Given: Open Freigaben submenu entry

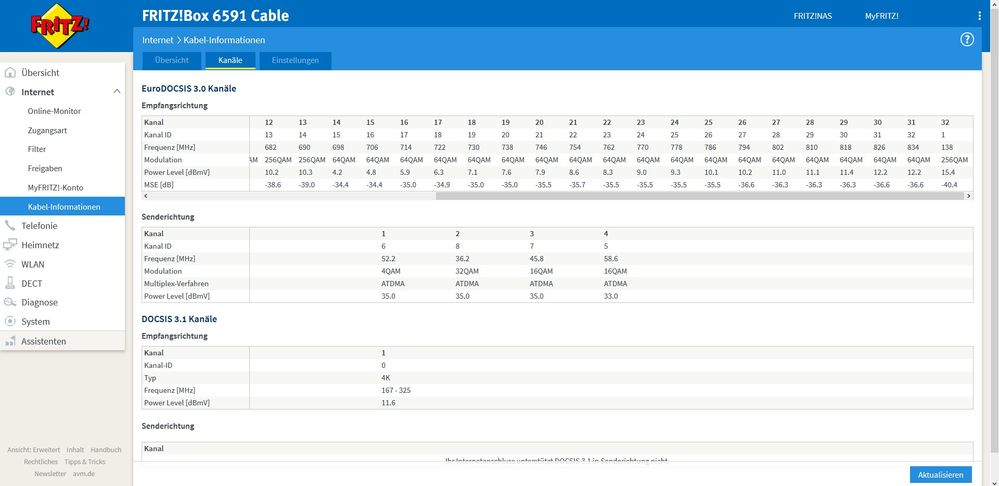Looking at the screenshot, I should [x=45, y=168].
